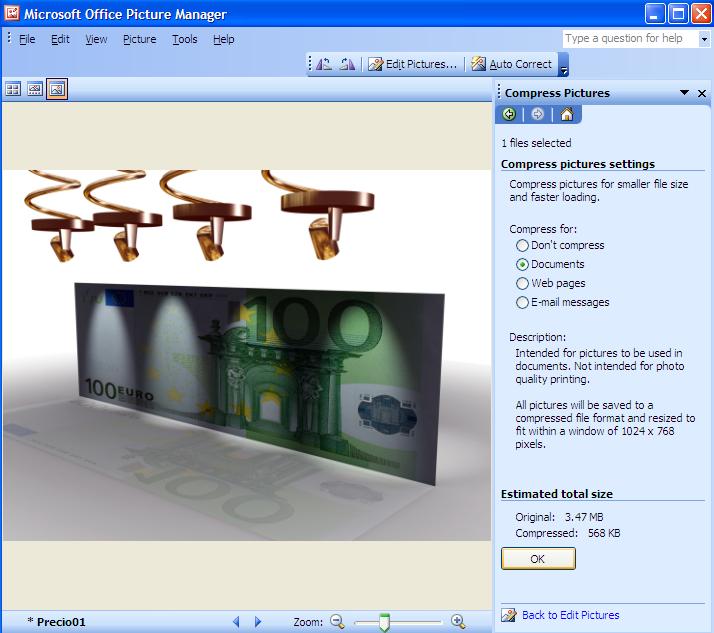Select the Web pages compression option
714x633 pixels.
[550, 283]
